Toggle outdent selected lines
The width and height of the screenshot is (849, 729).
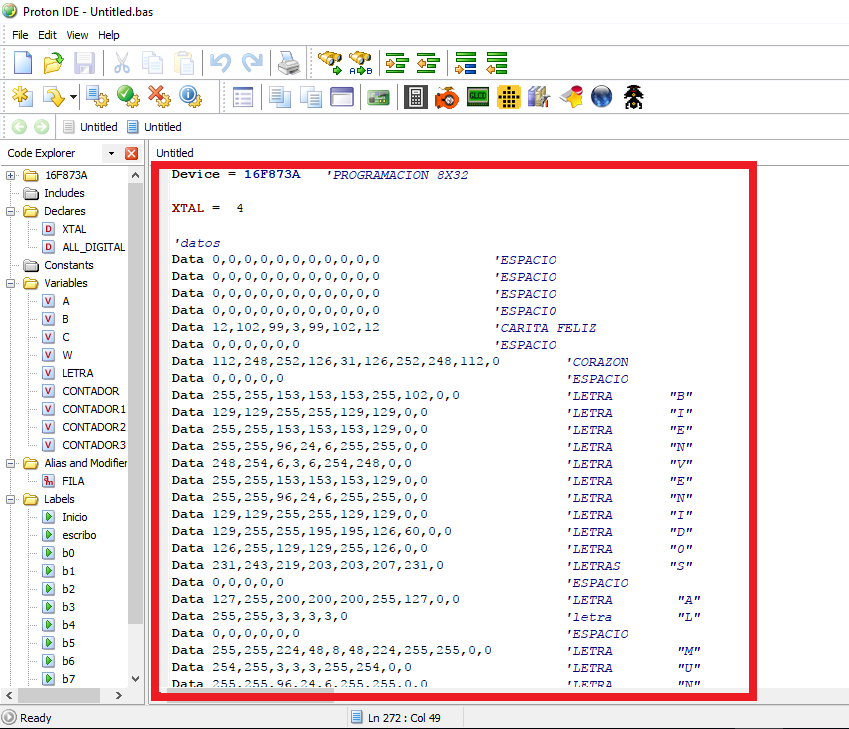tap(427, 62)
